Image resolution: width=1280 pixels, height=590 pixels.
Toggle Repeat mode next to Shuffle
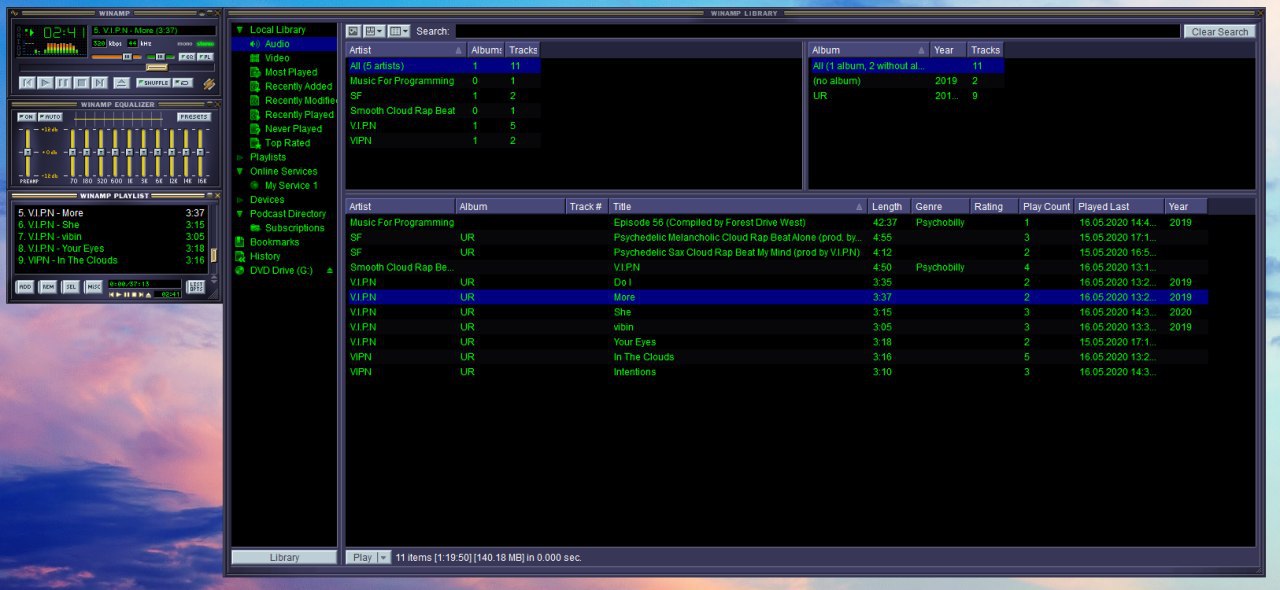click(183, 83)
